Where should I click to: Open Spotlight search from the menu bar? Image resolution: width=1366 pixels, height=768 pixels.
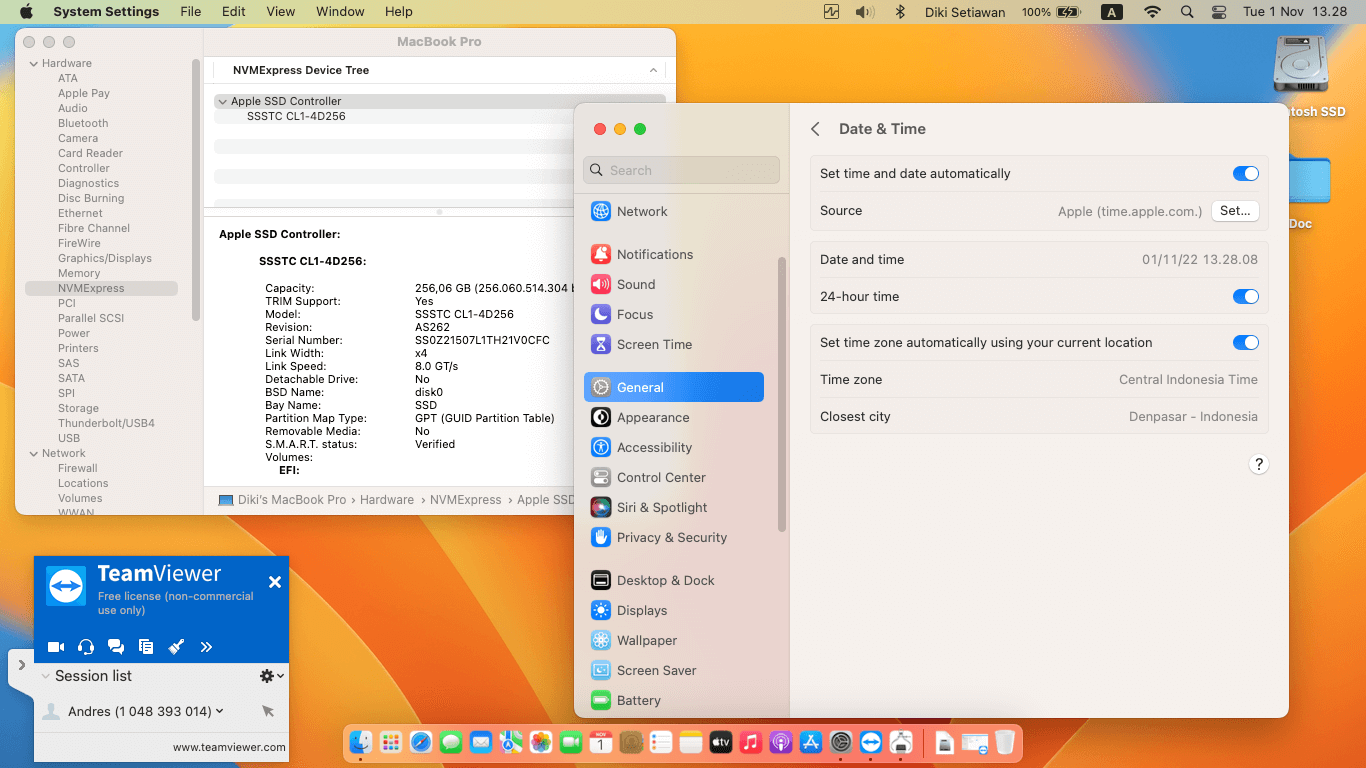pos(1187,12)
